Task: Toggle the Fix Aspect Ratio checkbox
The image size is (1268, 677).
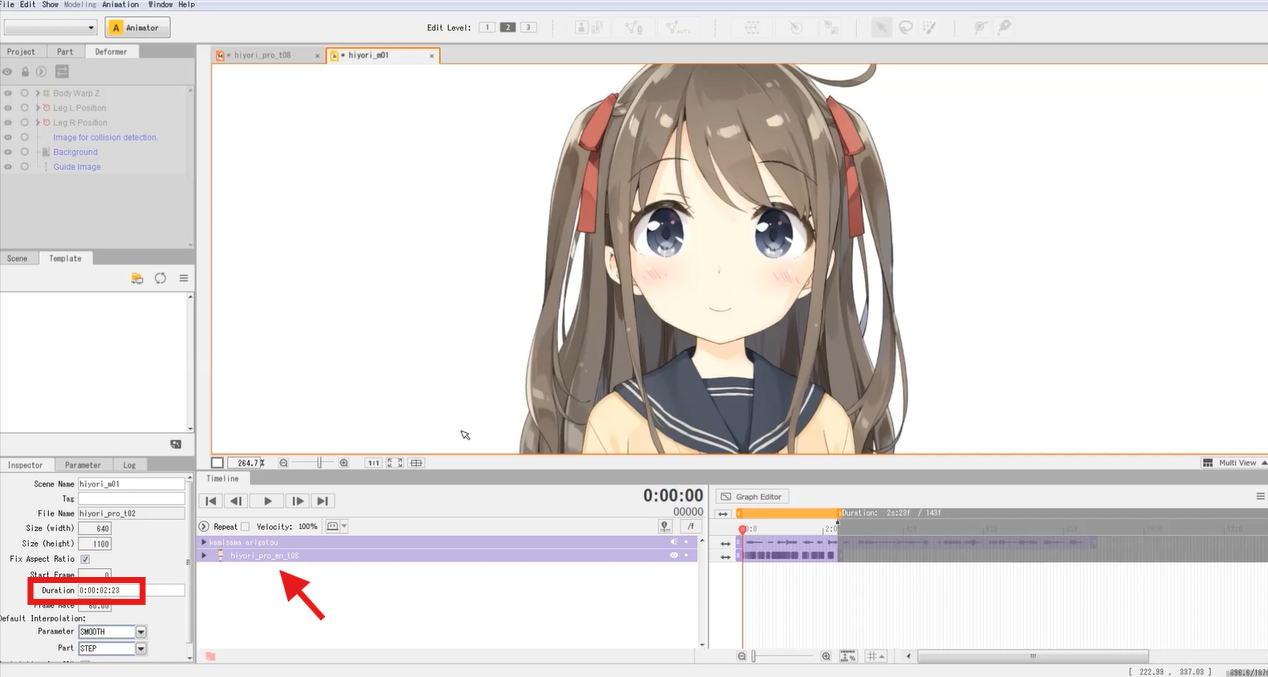Action: point(85,559)
